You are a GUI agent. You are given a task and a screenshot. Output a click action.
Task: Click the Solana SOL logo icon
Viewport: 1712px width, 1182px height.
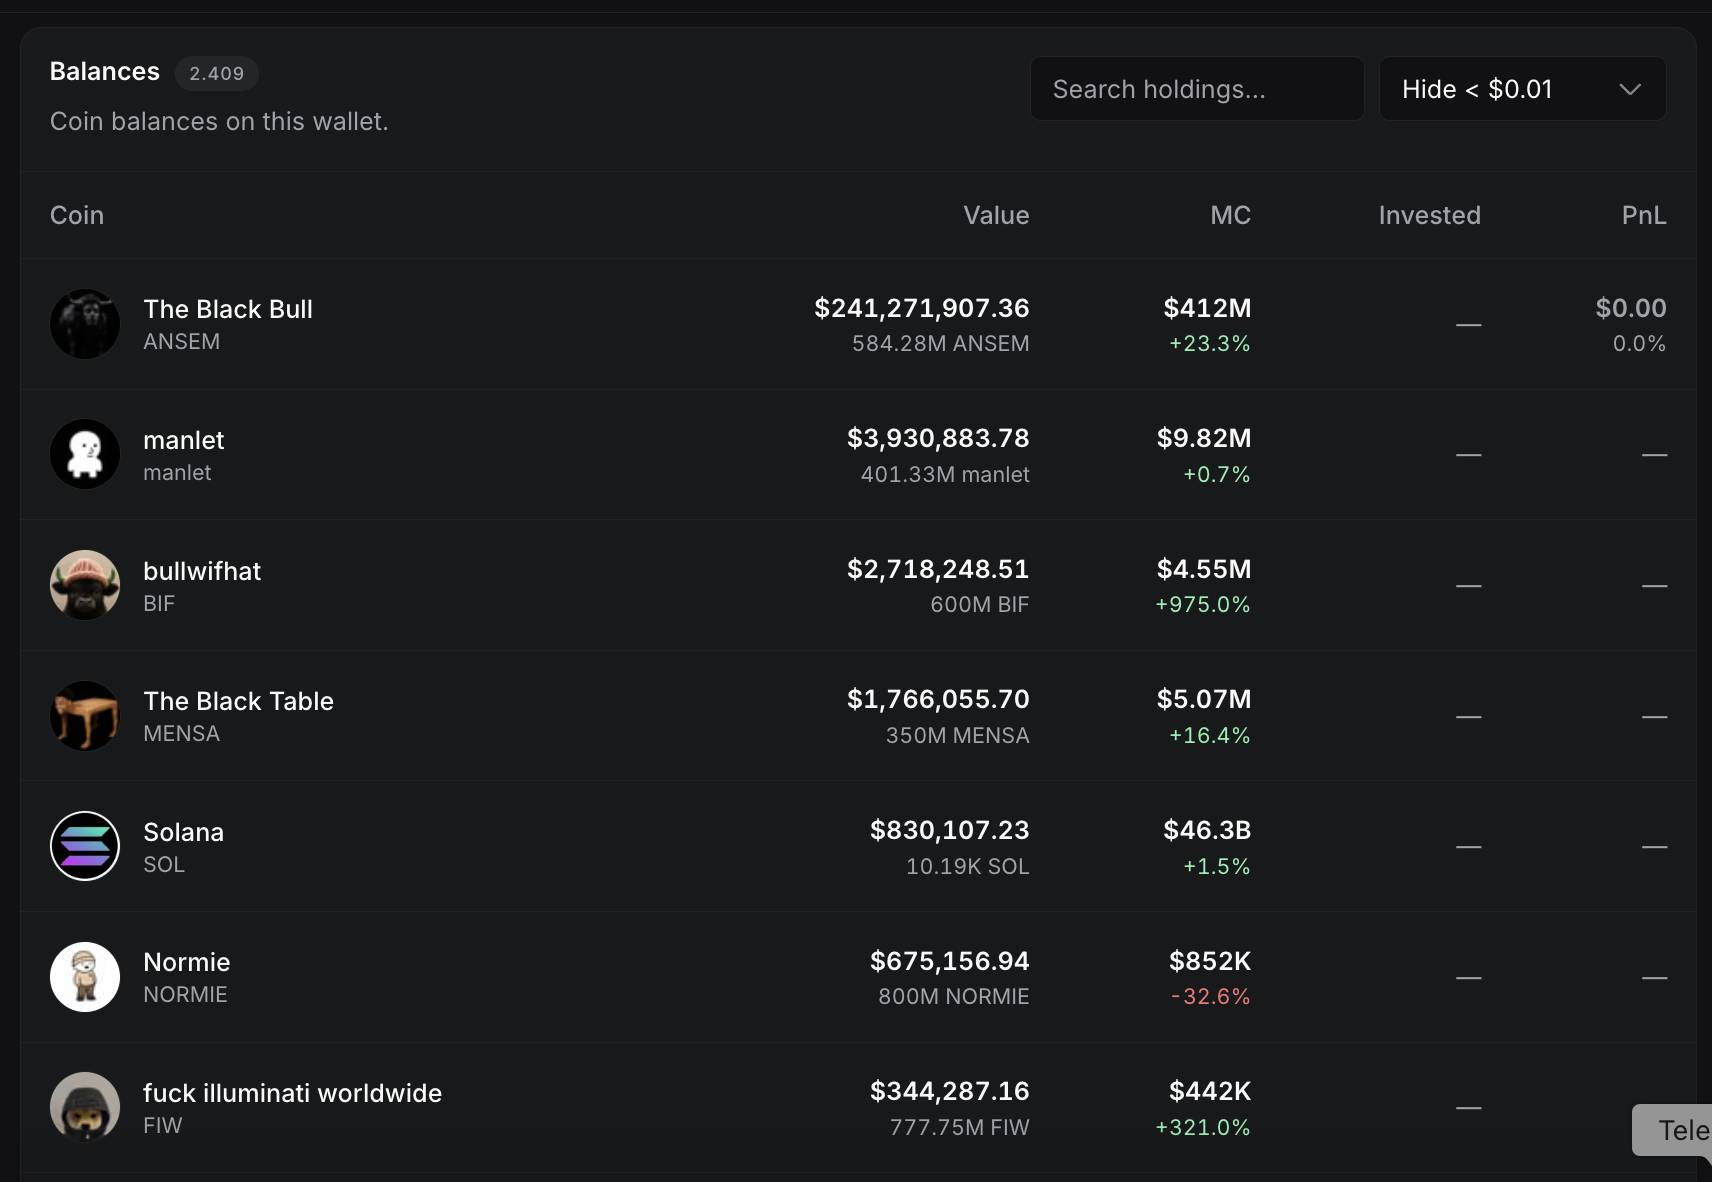pyautogui.click(x=85, y=846)
